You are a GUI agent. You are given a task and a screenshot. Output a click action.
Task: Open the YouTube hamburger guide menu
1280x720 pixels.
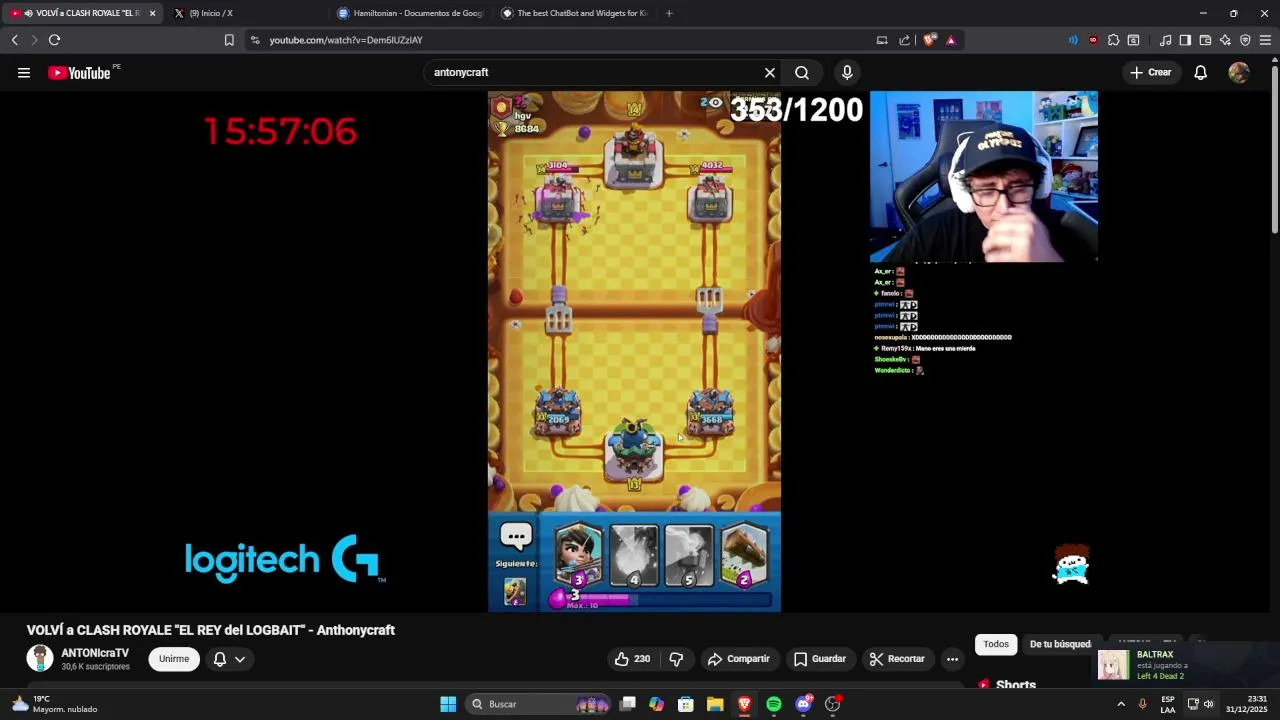(24, 72)
